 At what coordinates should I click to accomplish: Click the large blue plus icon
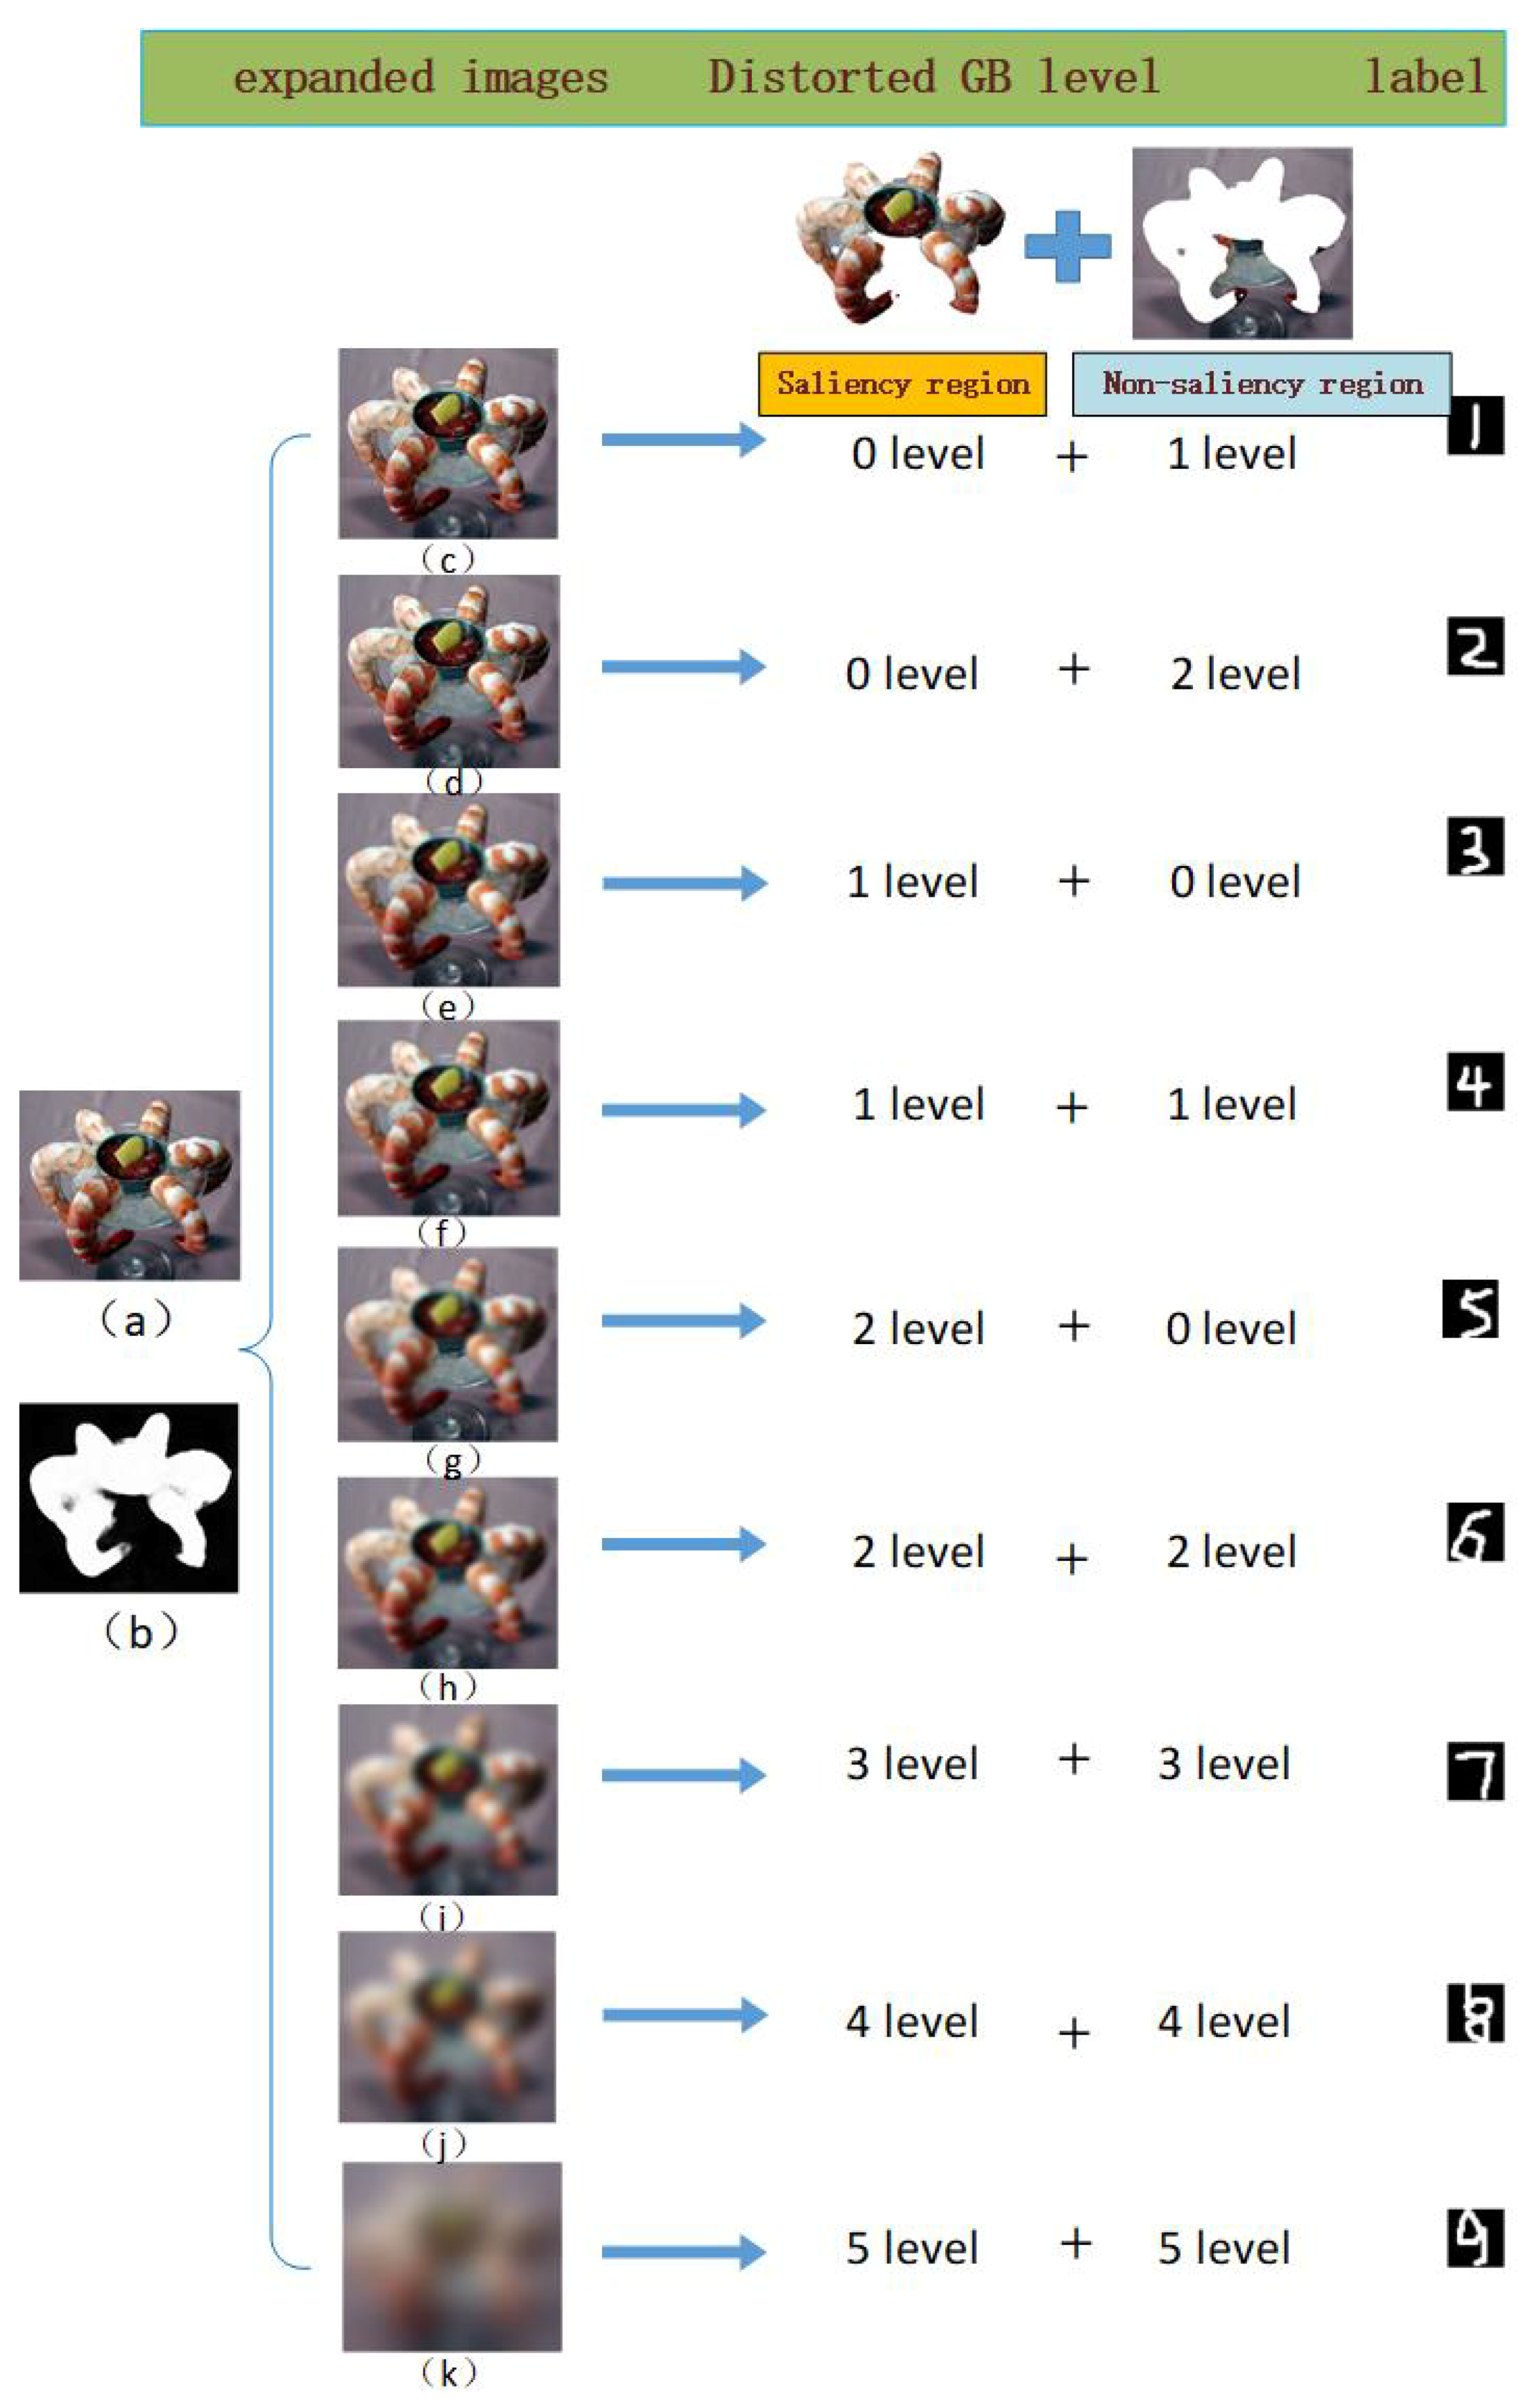[1068, 246]
